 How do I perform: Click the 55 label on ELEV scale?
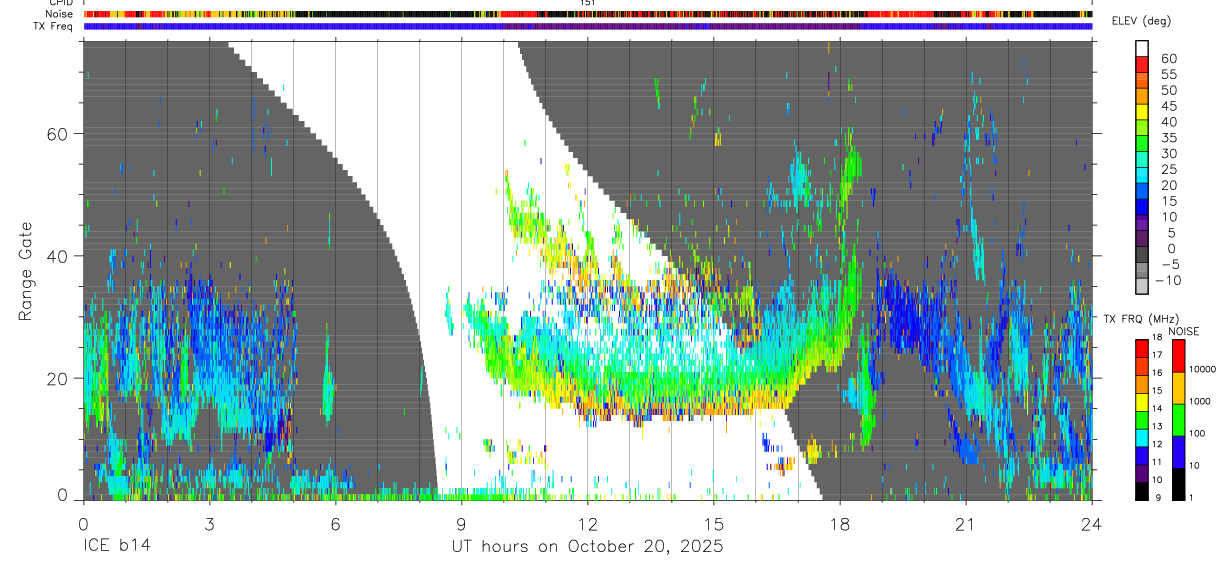1168,75
